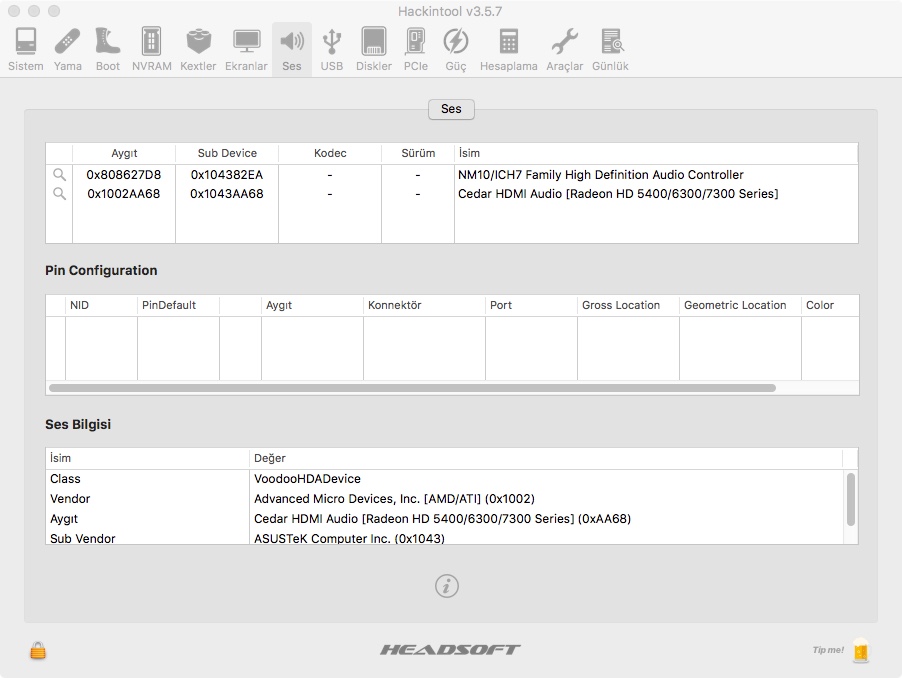Click the Pin Configuration horizontal scrollbar
902x678 pixels.
pyautogui.click(x=412, y=387)
